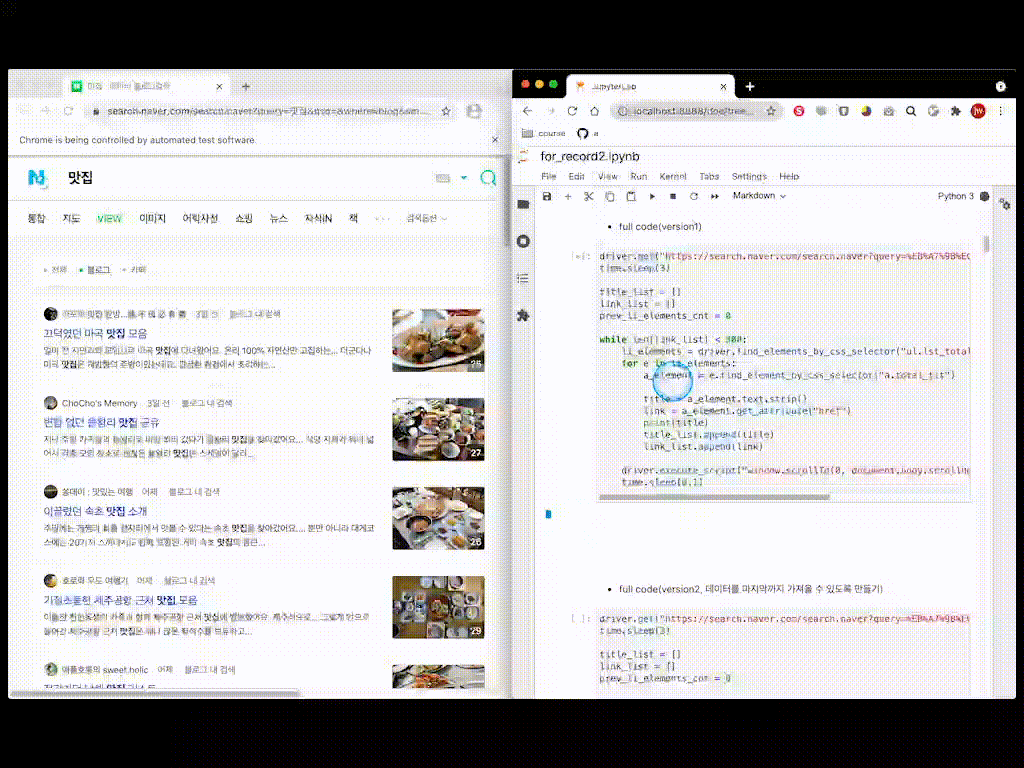Open the Settings menu in JupyterLab

(x=748, y=176)
